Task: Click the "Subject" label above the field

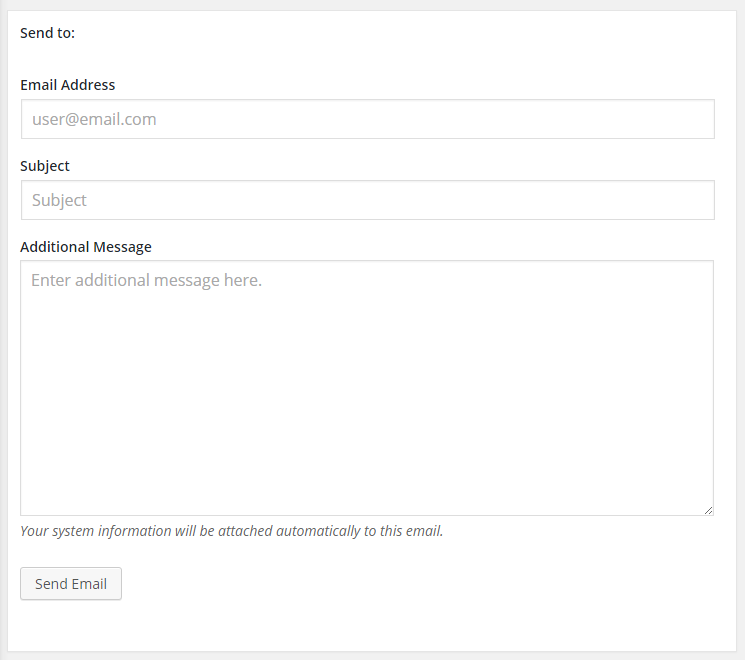Action: point(45,166)
